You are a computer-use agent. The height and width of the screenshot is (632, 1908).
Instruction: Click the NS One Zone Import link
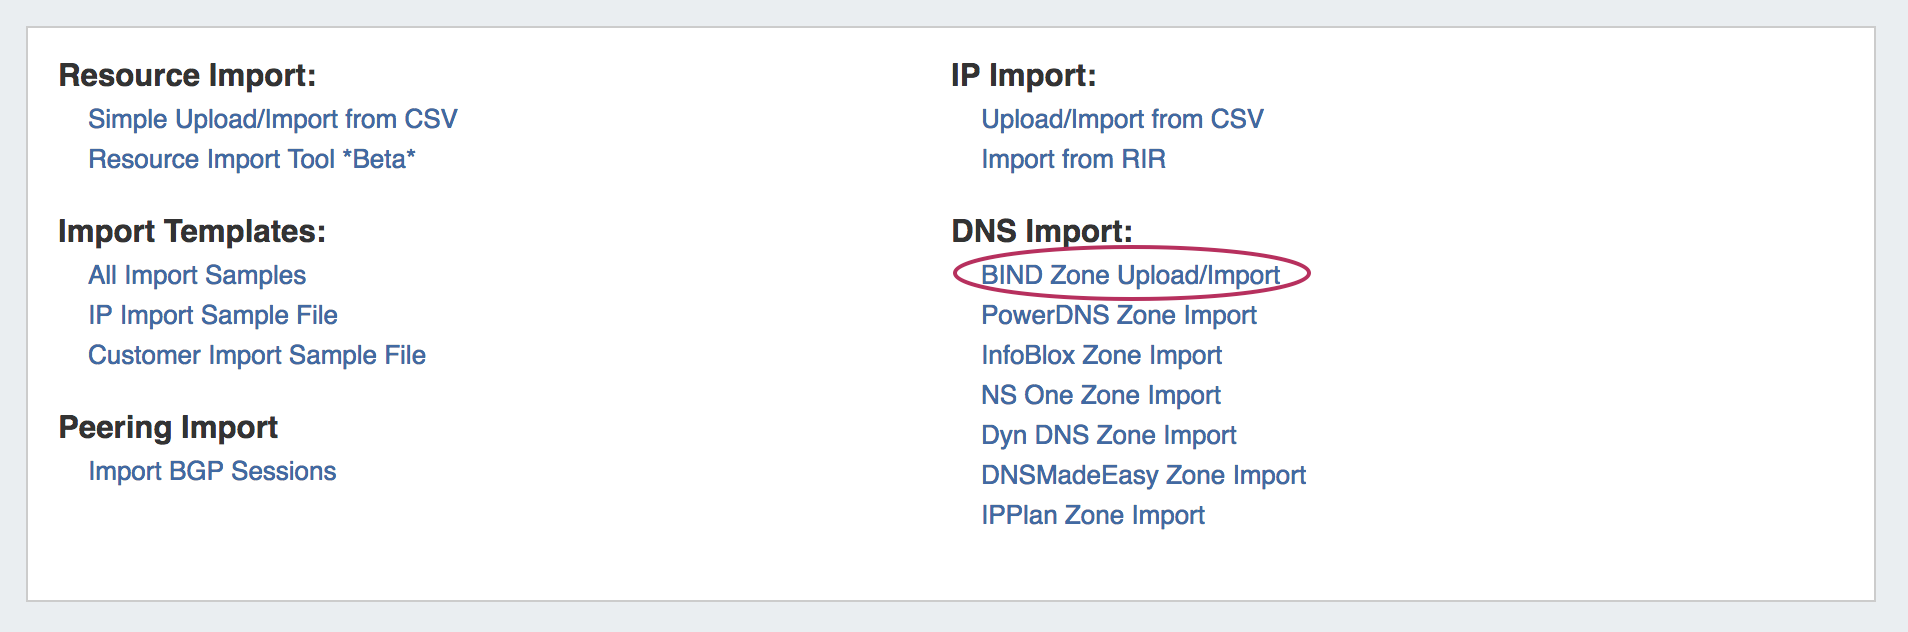click(1100, 395)
